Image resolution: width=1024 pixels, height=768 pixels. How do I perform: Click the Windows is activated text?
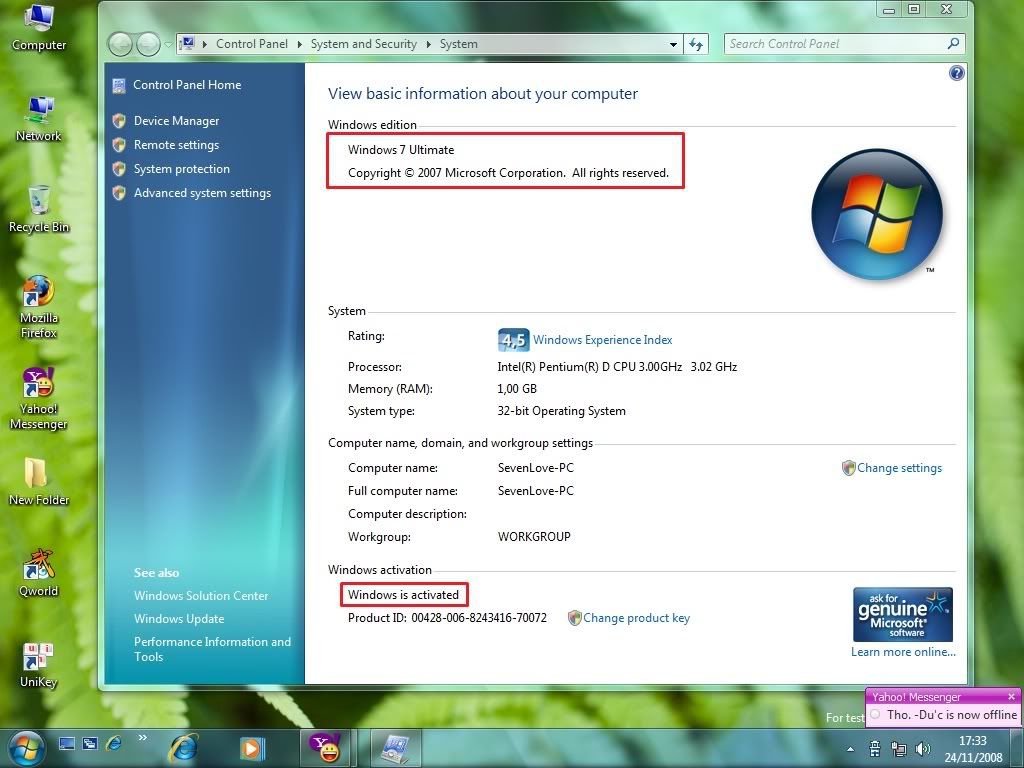coord(403,595)
